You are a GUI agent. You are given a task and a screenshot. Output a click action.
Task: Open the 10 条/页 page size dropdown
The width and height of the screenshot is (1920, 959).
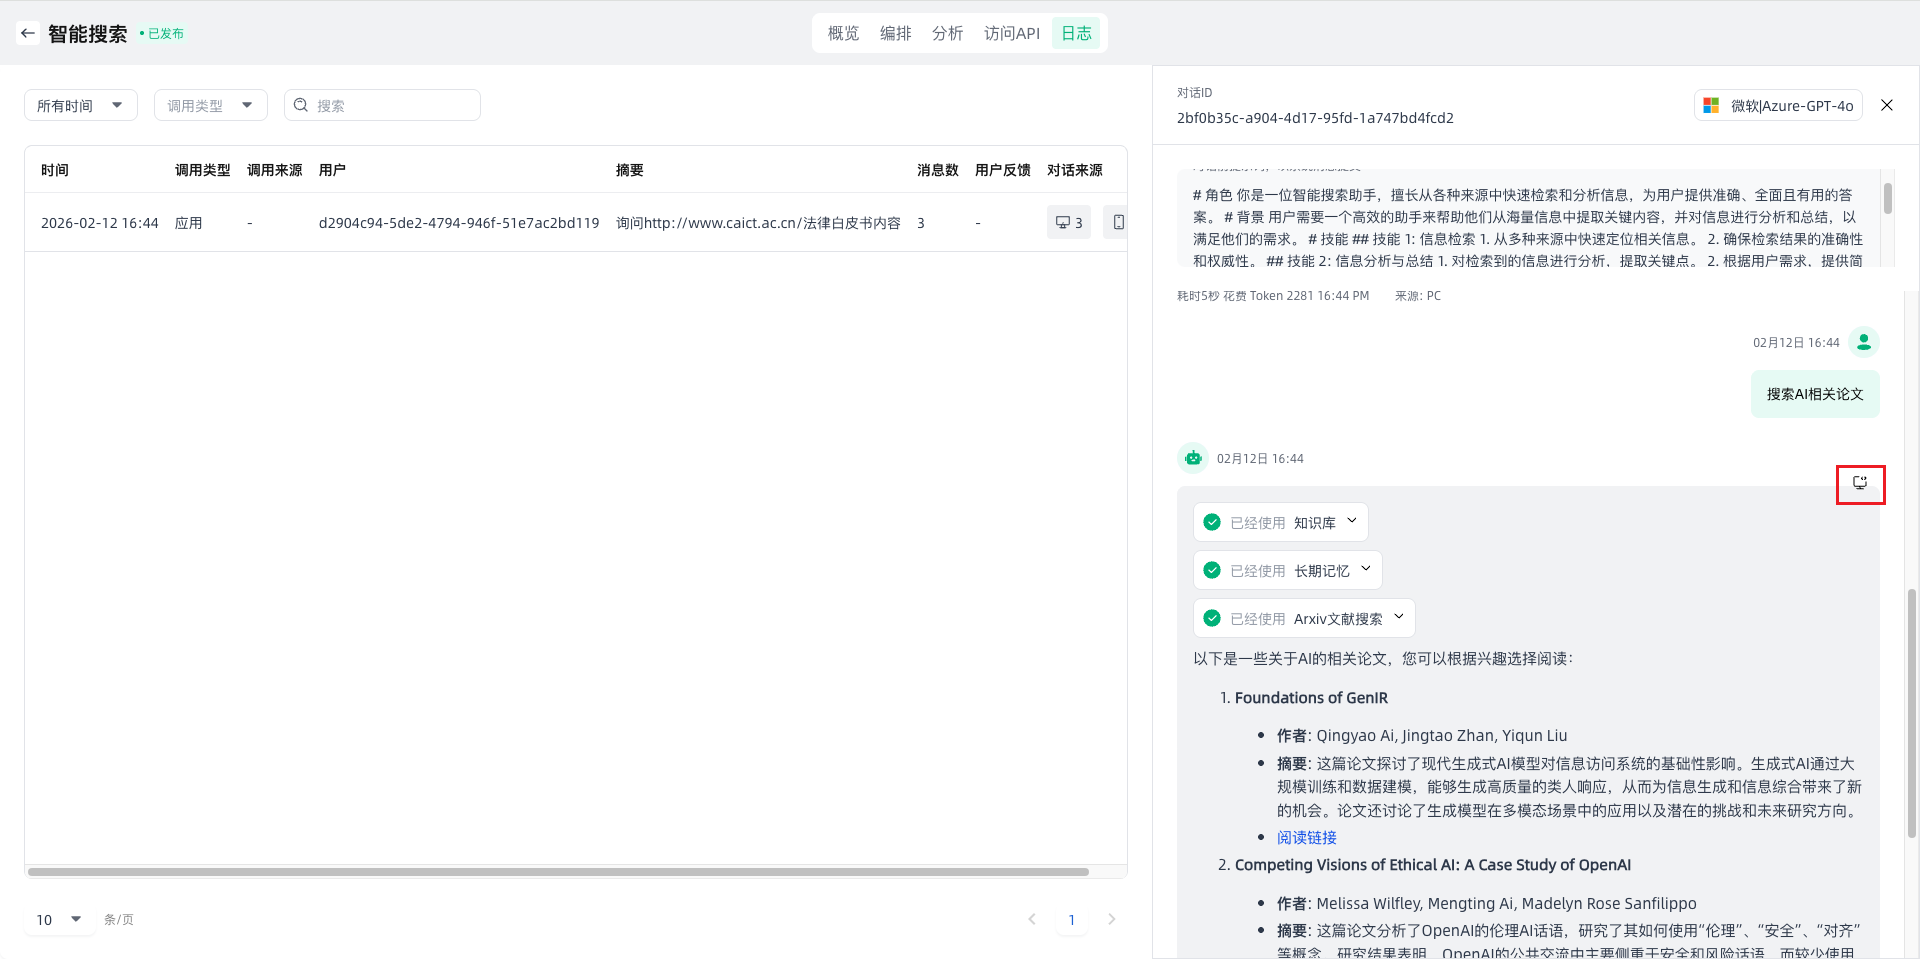(59, 919)
